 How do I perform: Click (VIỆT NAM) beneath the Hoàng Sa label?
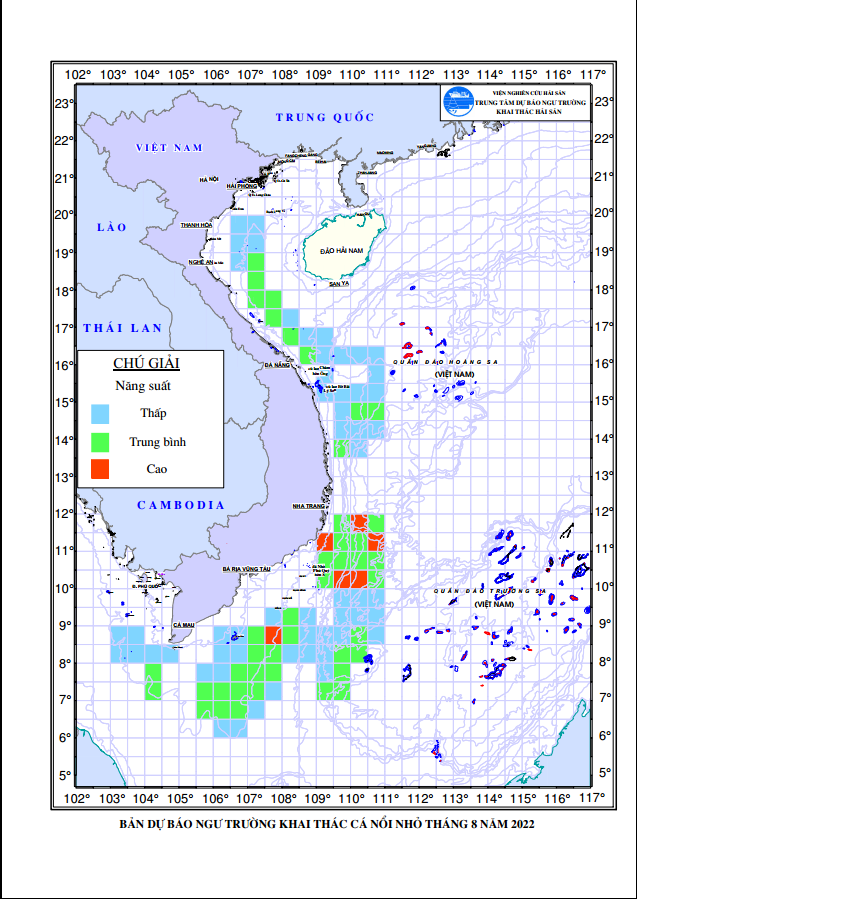[454, 374]
